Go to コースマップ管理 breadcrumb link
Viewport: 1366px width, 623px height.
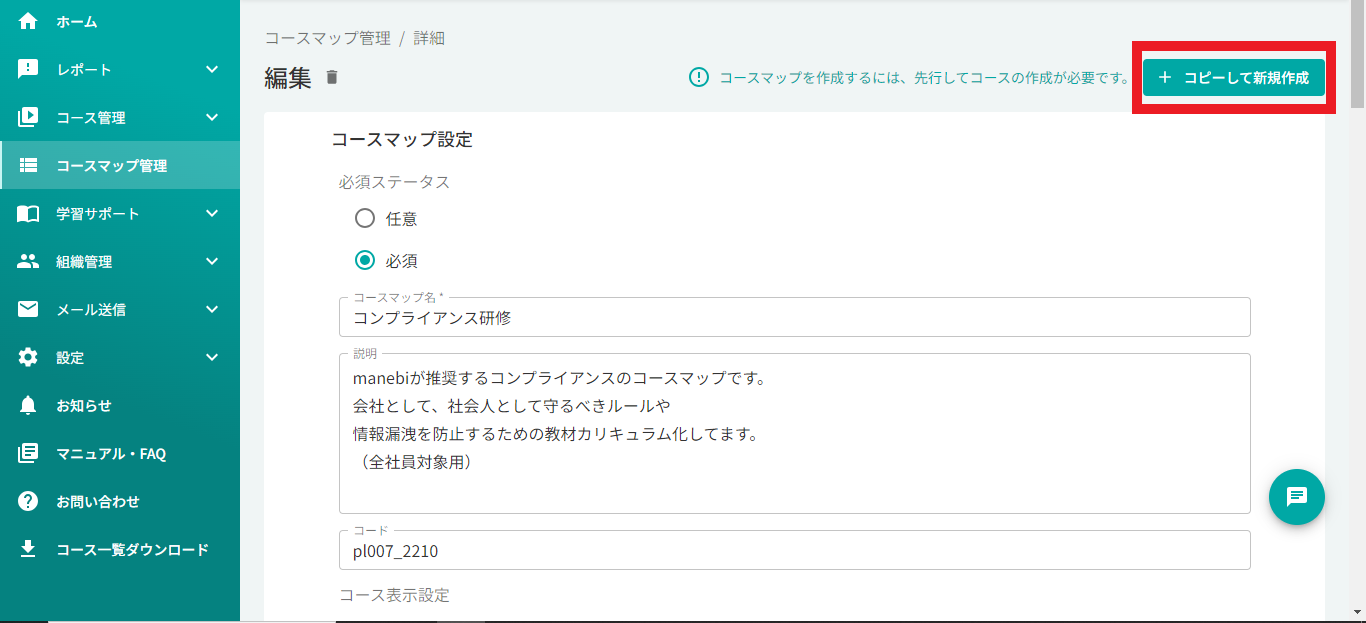tap(327, 38)
